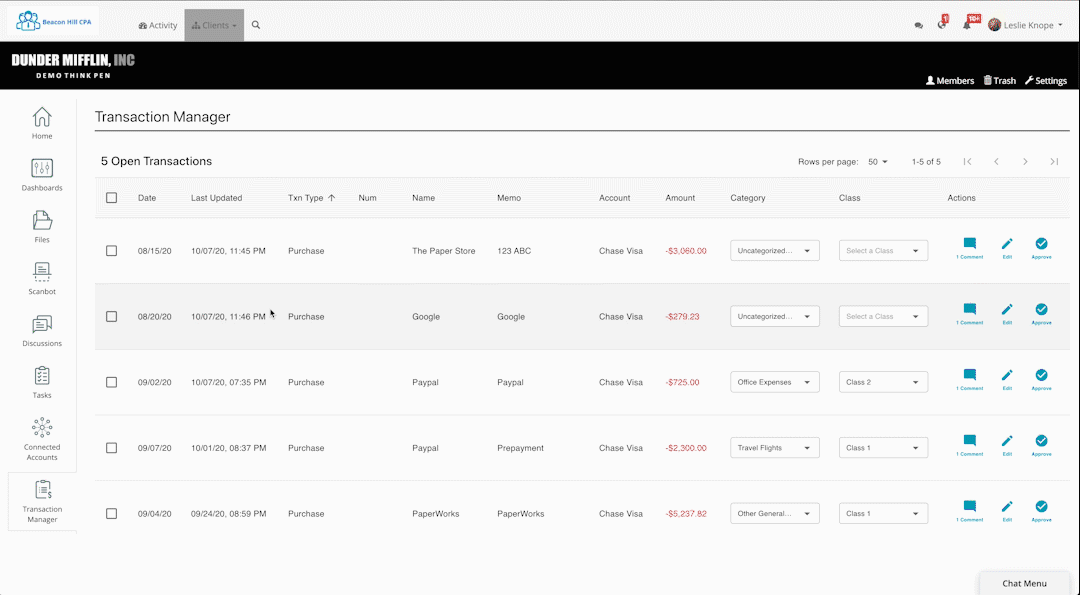1080x595 pixels.
Task: View the Tasks section in the sidebar
Action: (x=41, y=382)
